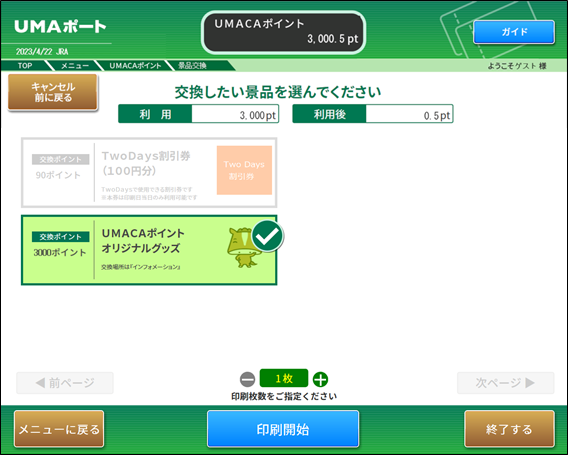
Task: Click the plus icon to increase print count
Action: (320, 380)
